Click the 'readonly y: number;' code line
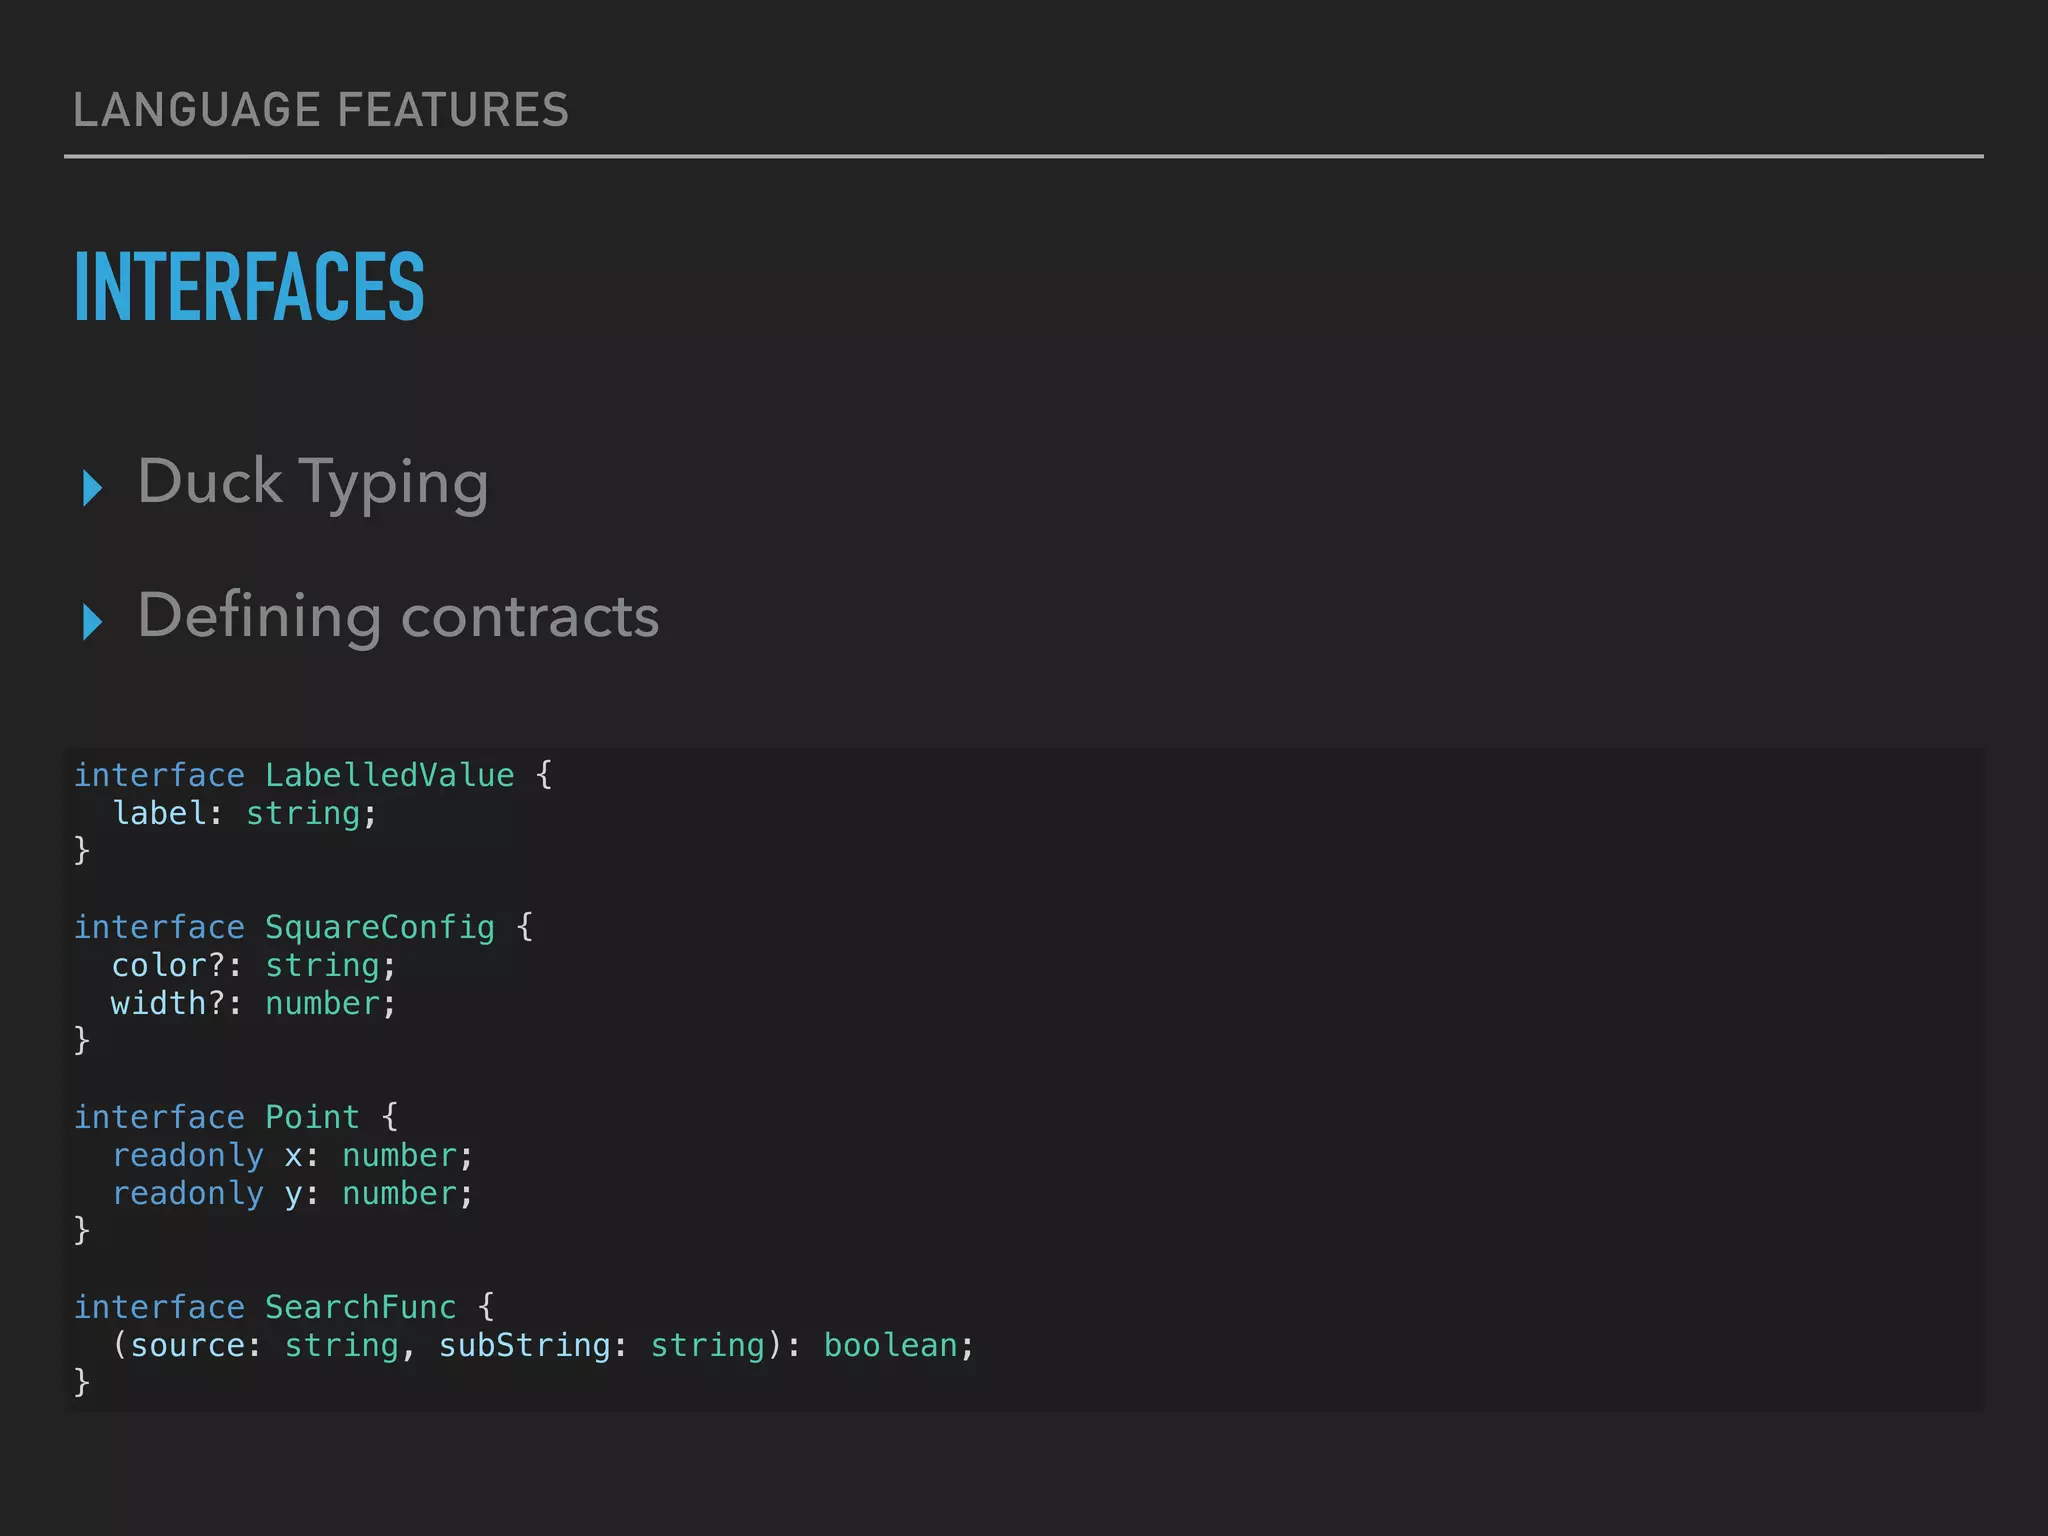2048x1536 pixels. 293,1193
